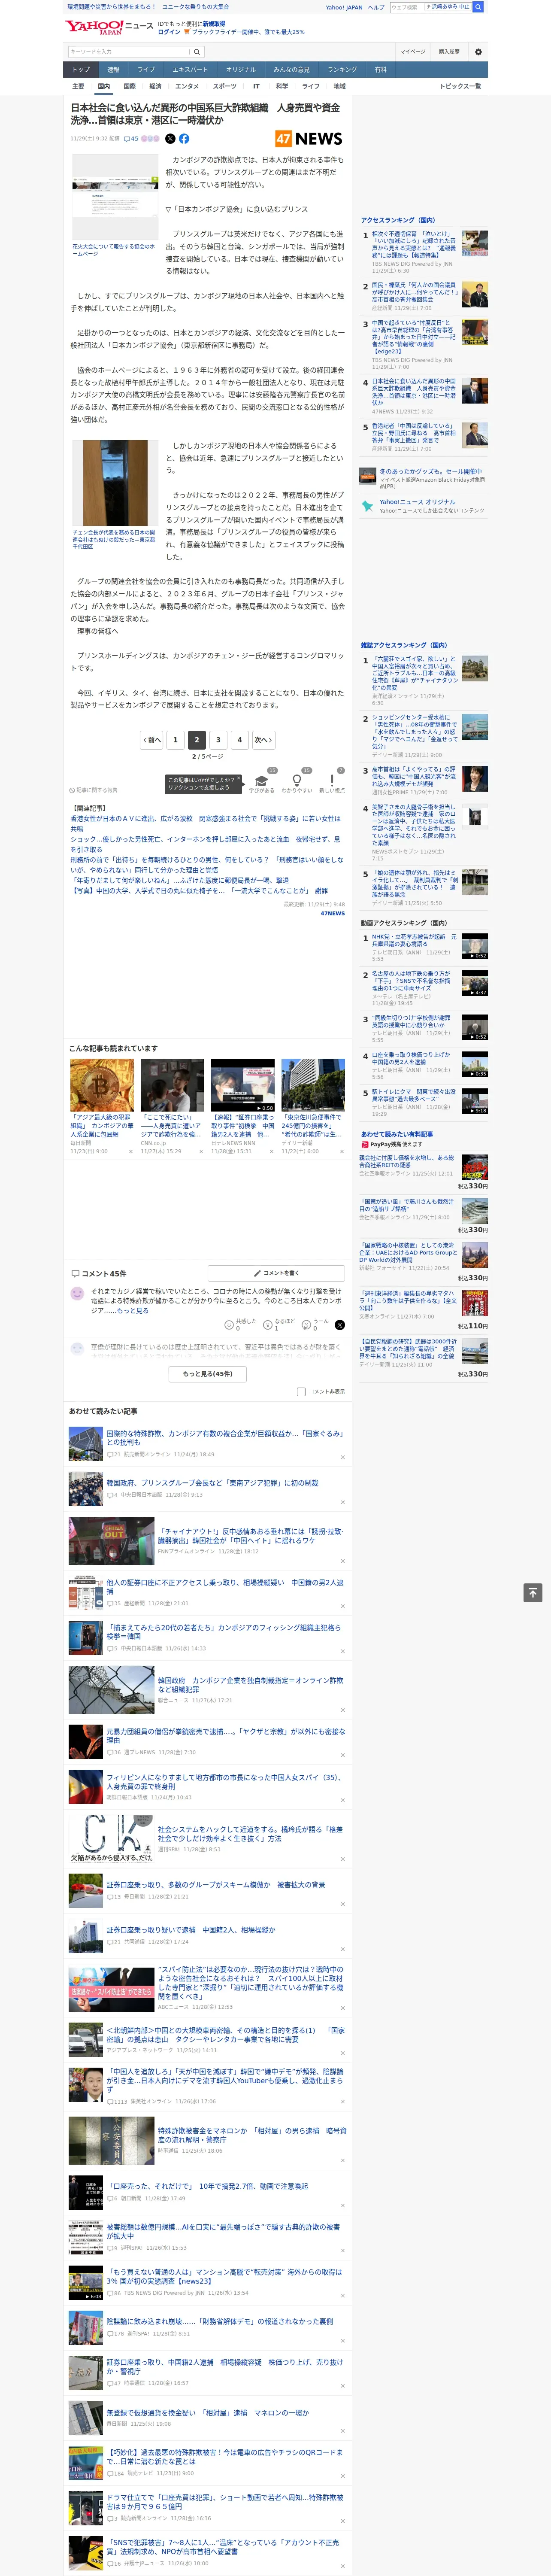This screenshot has width=551, height=2576.
Task: Open the トップ tab
Action: click(x=81, y=70)
